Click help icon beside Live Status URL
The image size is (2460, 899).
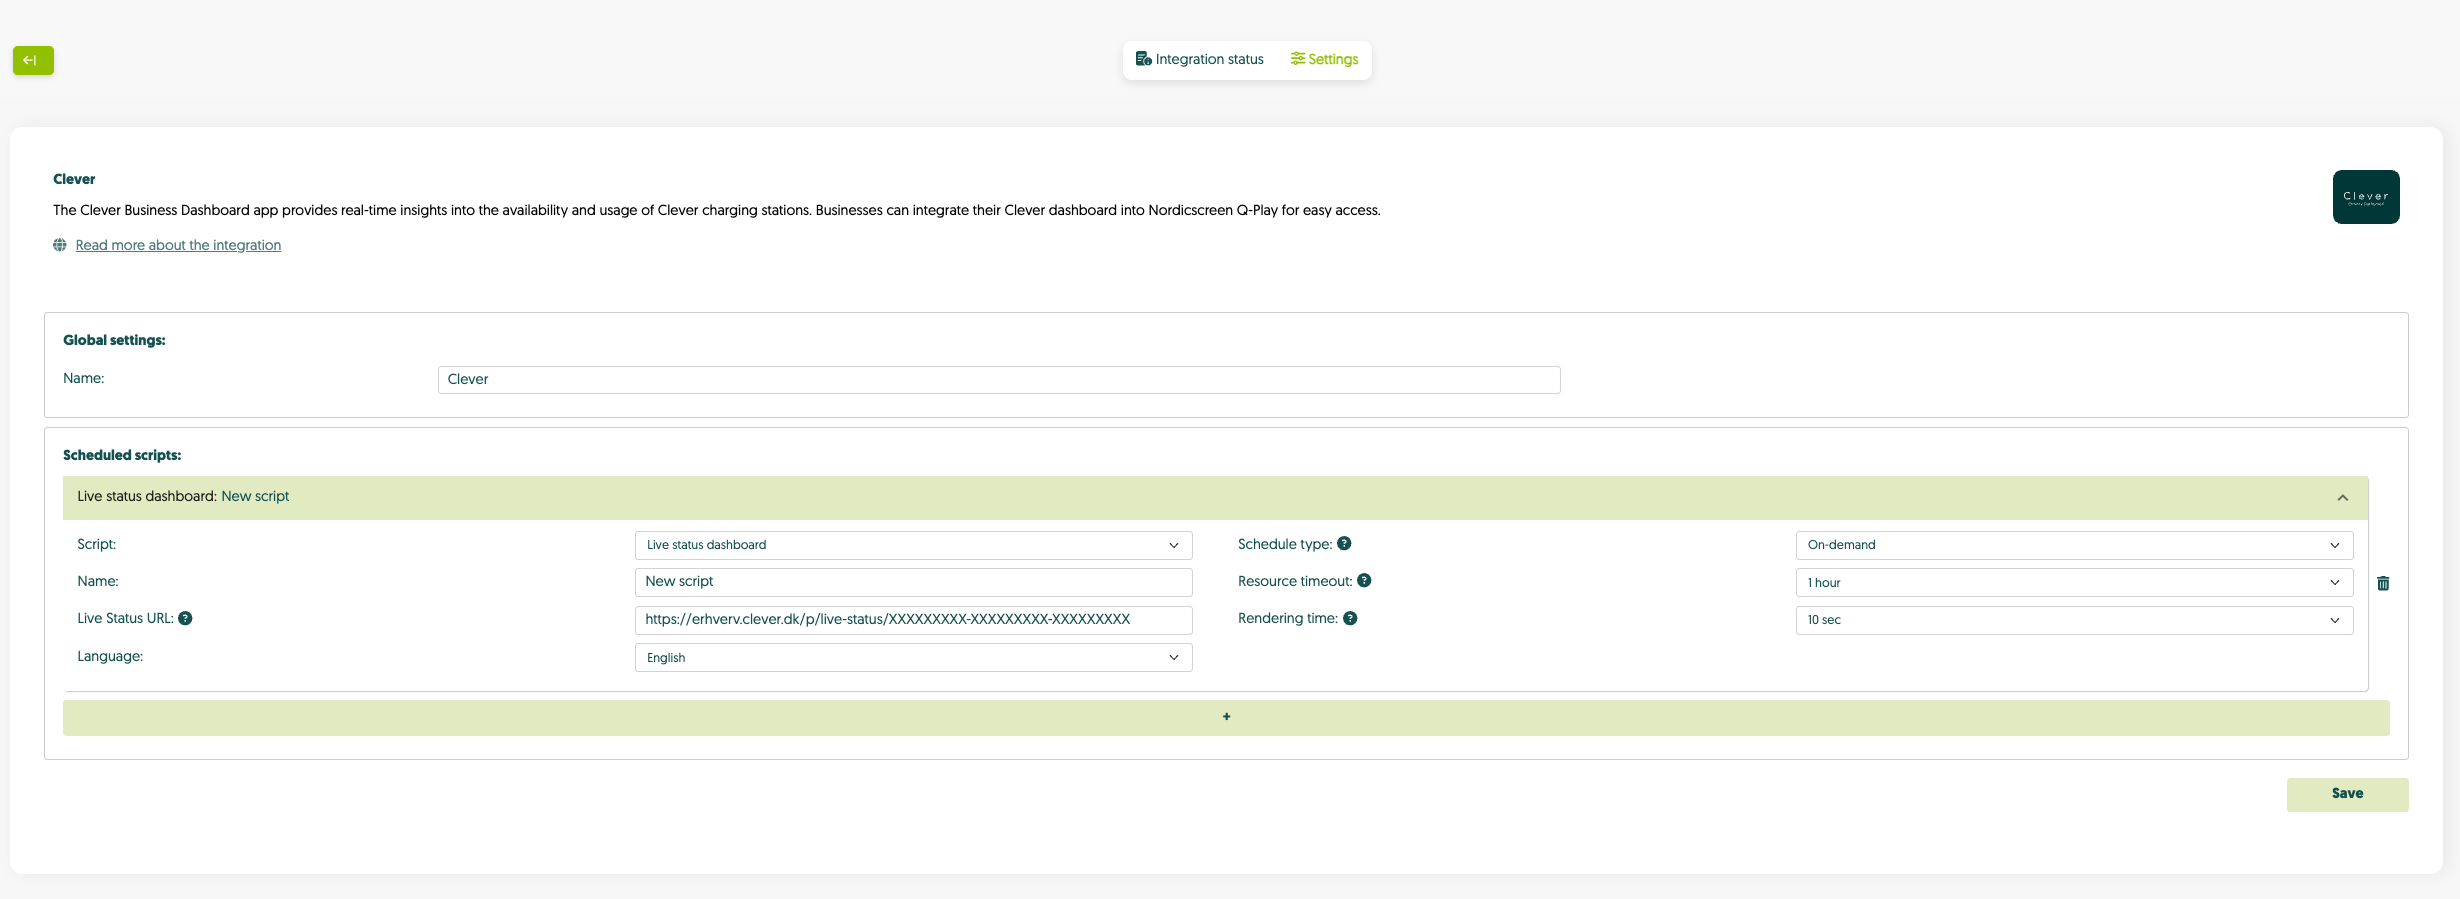tap(185, 619)
